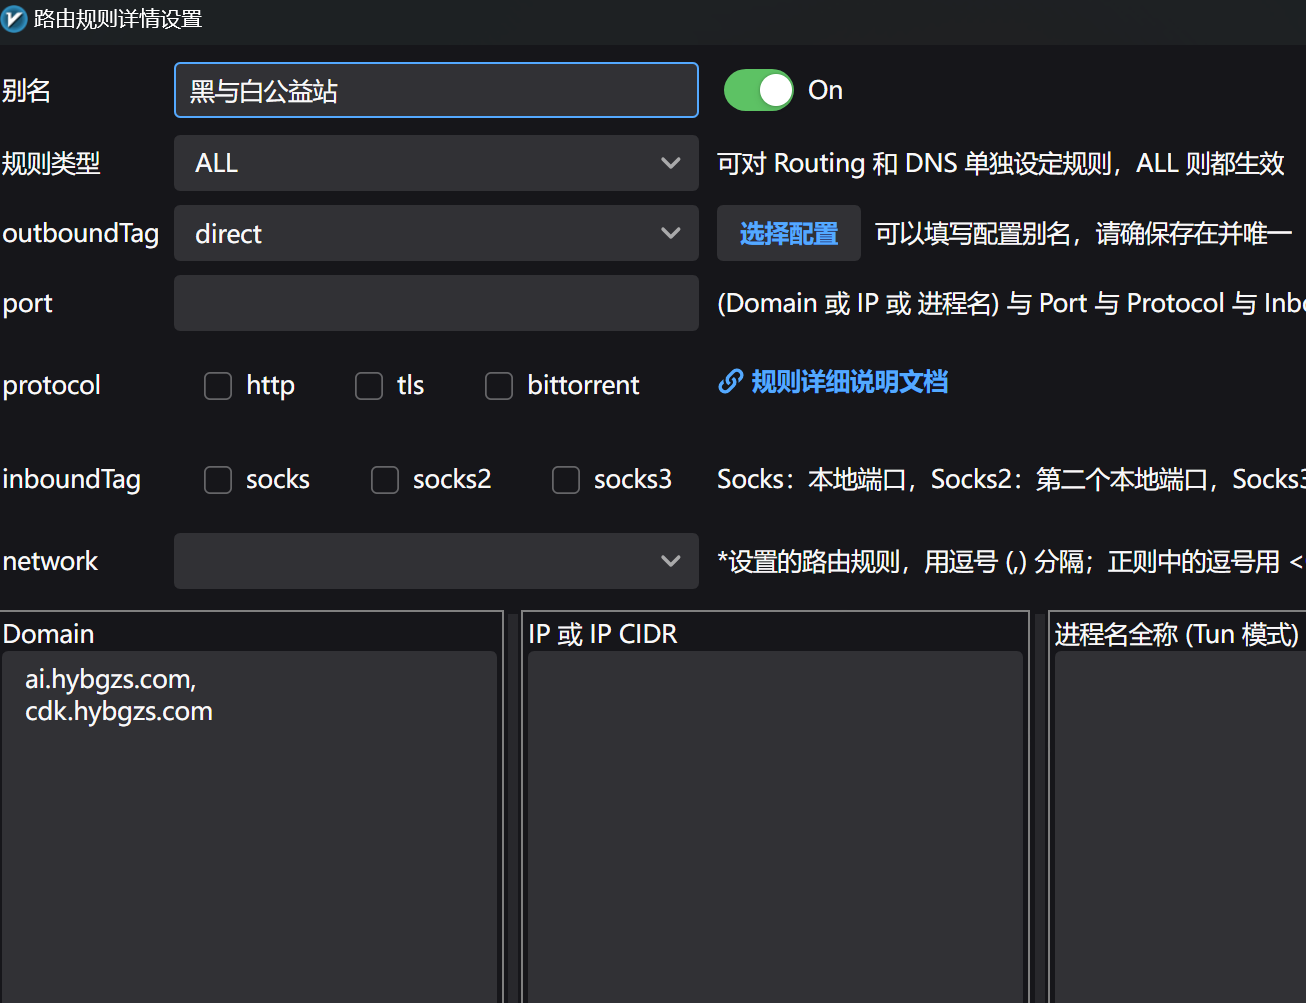Click the 选择配置 button

(789, 233)
